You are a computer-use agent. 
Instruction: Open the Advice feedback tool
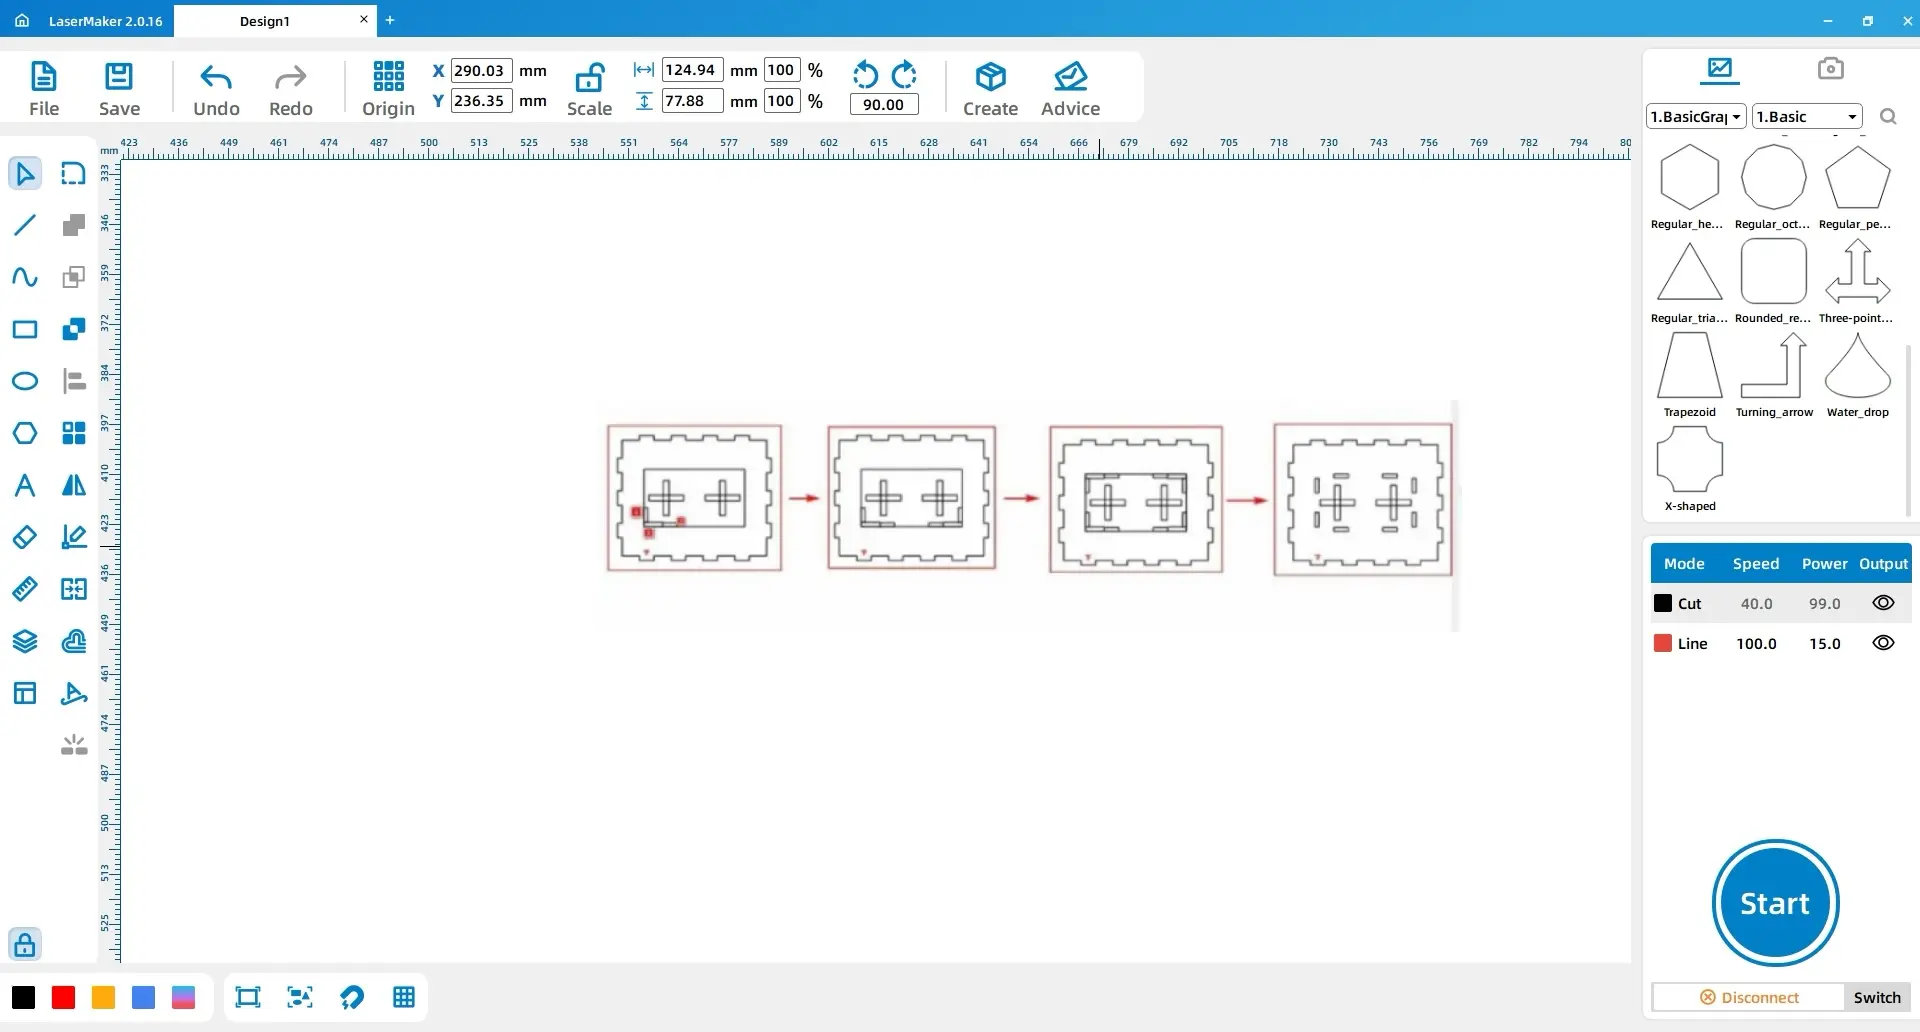click(1070, 89)
